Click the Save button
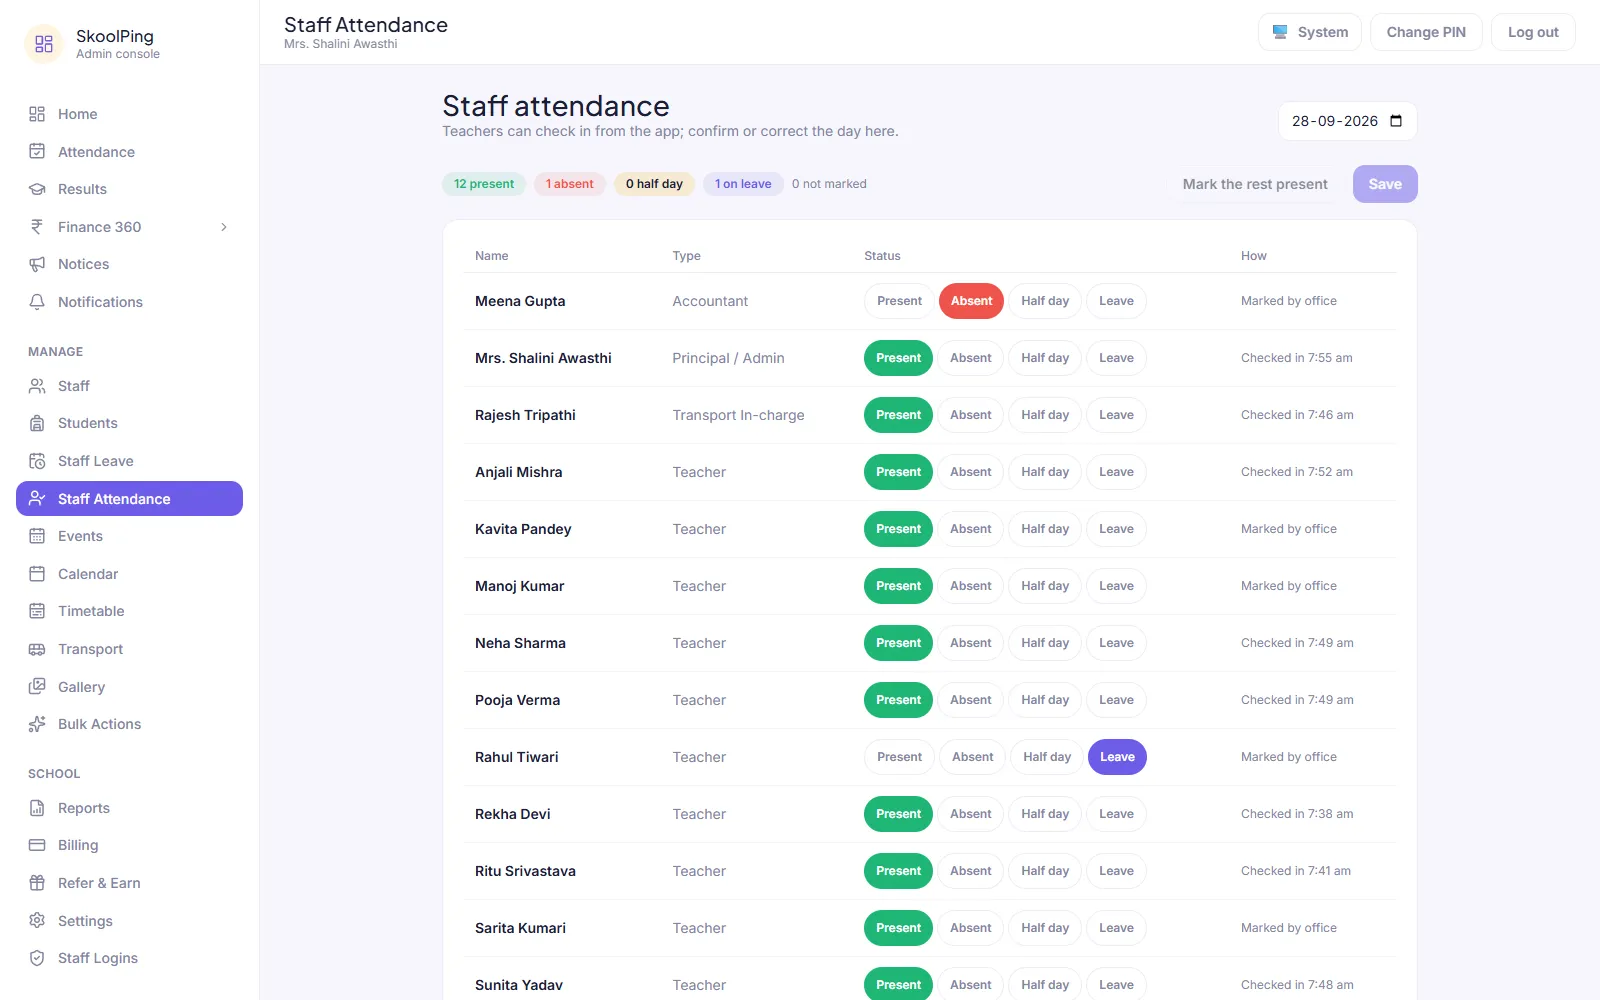Viewport: 1600px width, 1000px height. coord(1385,184)
